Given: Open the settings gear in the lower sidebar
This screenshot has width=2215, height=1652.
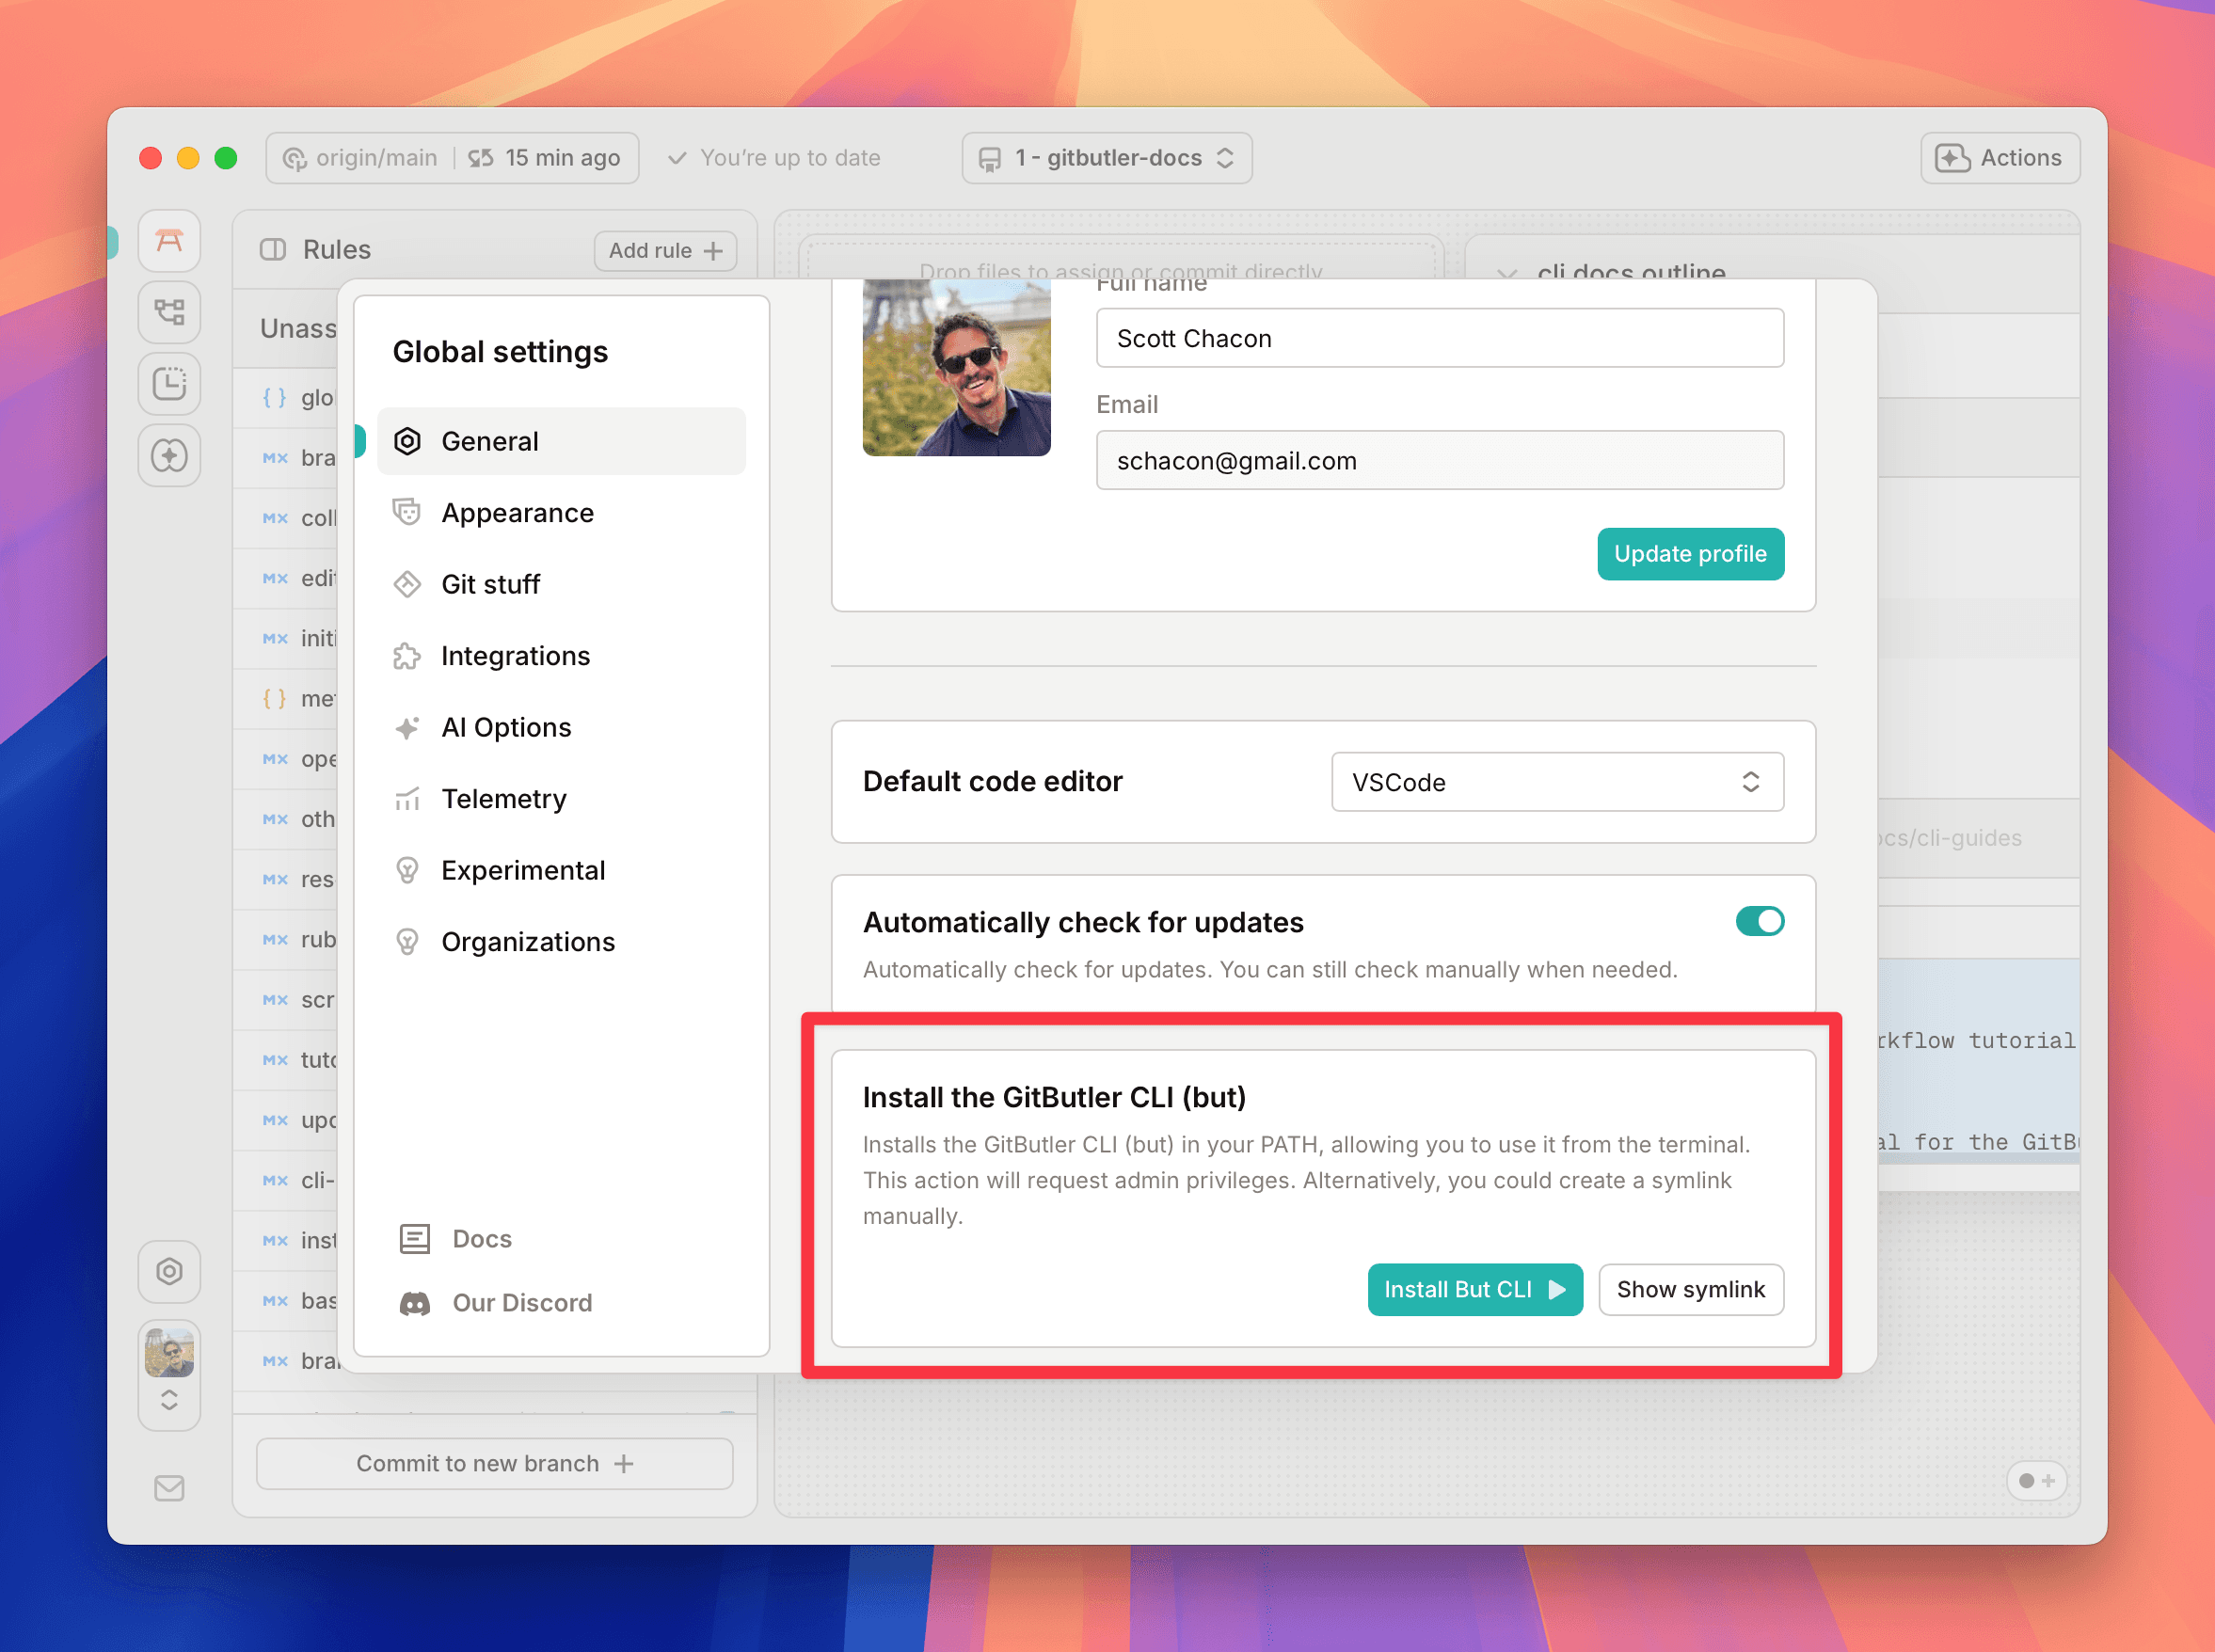Looking at the screenshot, I should pos(169,1272).
